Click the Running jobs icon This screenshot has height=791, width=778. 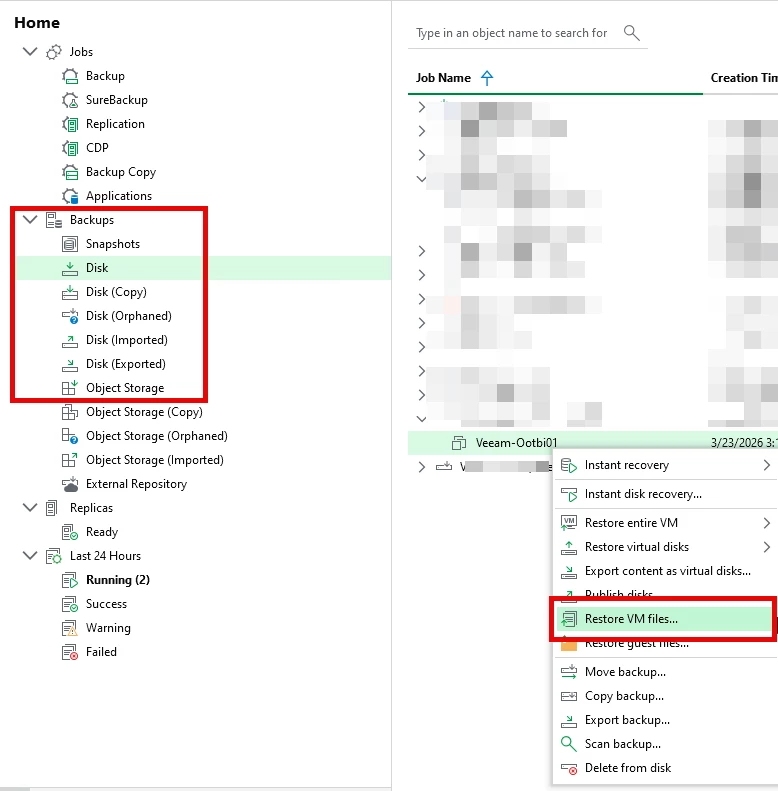(x=70, y=580)
